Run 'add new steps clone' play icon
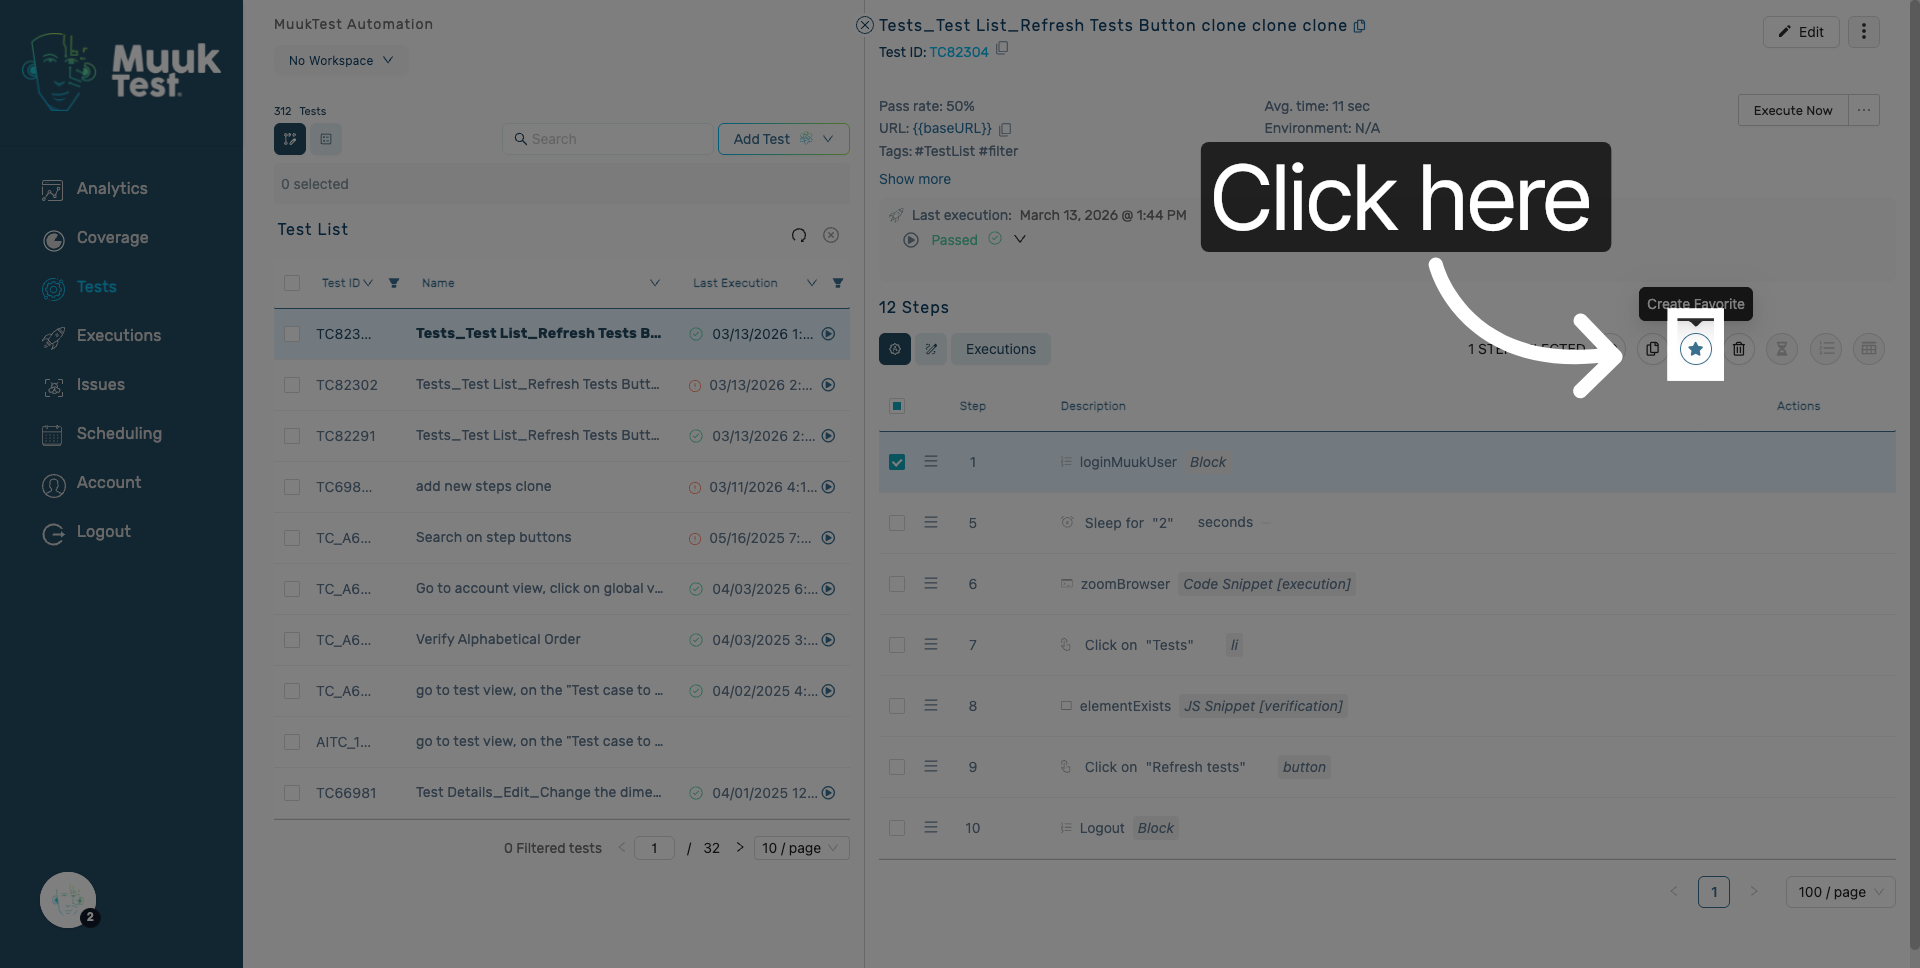Viewport: 1920px width, 968px height. (x=828, y=487)
